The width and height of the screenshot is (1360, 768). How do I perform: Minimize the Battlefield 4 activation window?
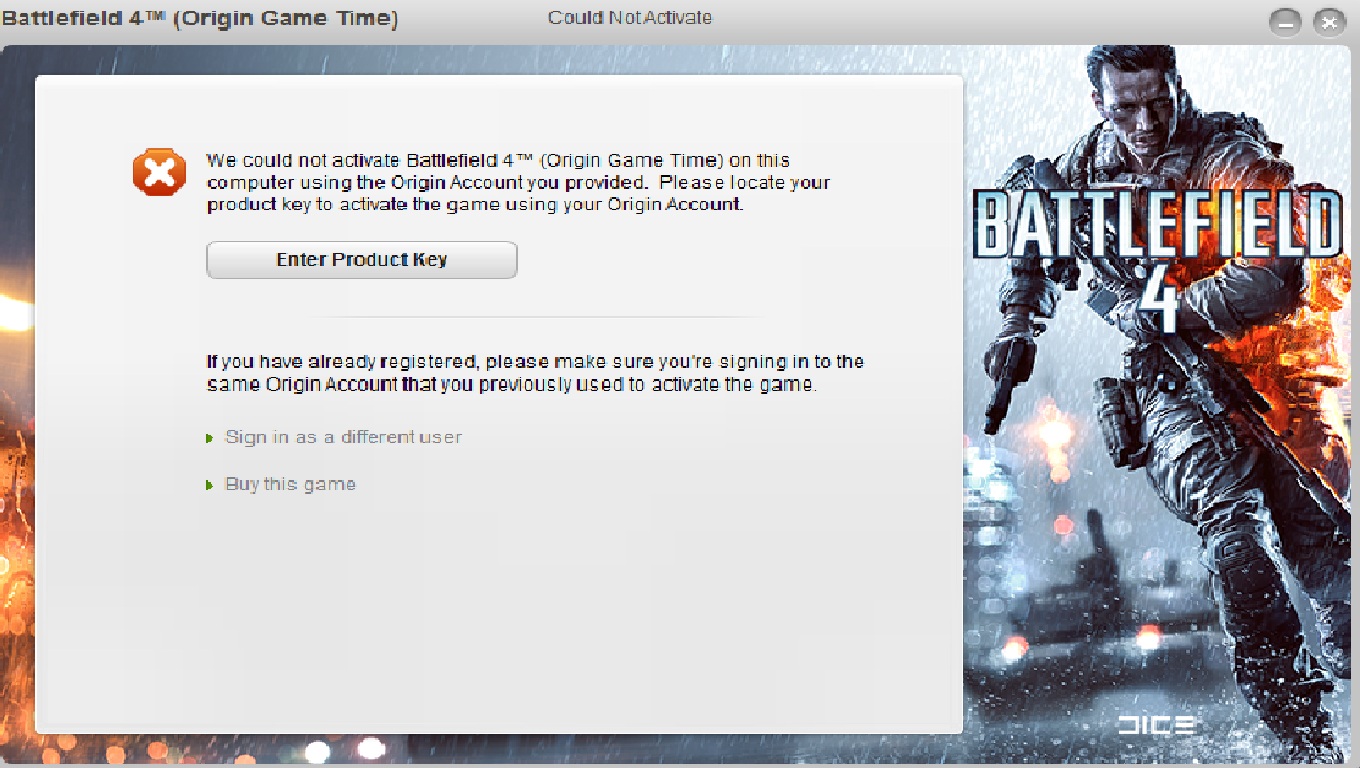[1287, 22]
